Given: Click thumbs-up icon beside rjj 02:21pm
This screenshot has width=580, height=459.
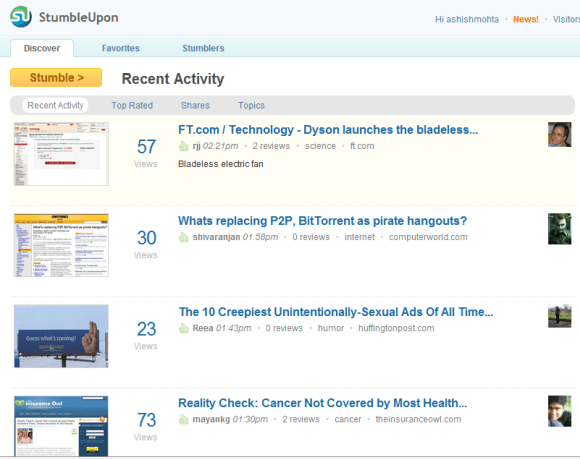Looking at the screenshot, I should [x=183, y=146].
